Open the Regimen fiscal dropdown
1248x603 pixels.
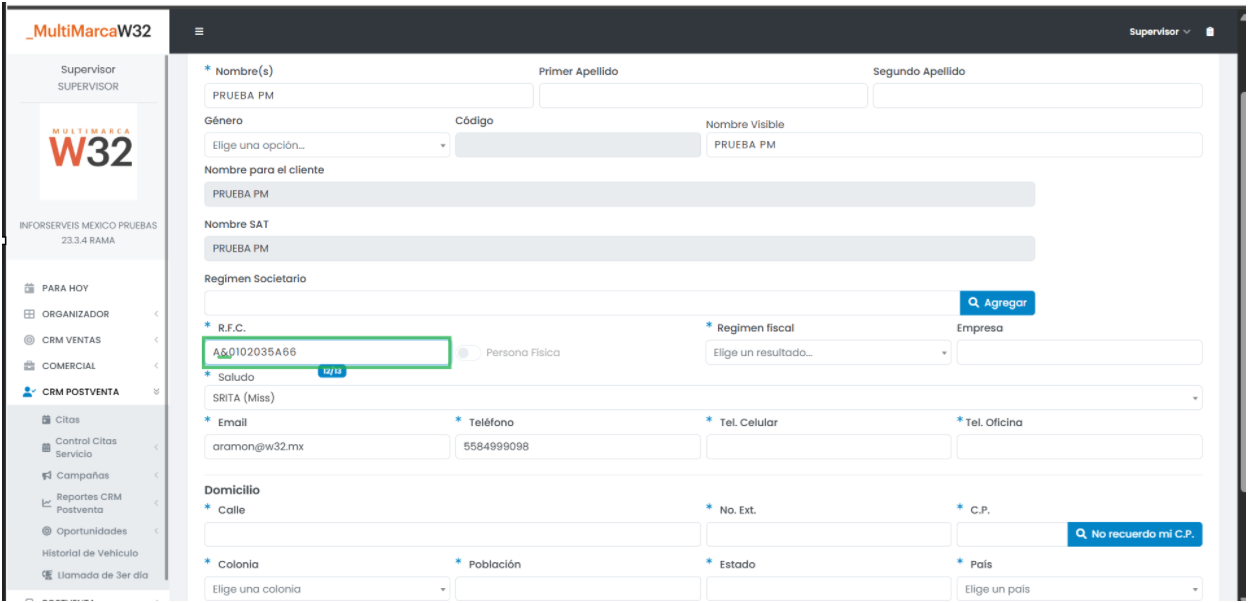point(827,353)
